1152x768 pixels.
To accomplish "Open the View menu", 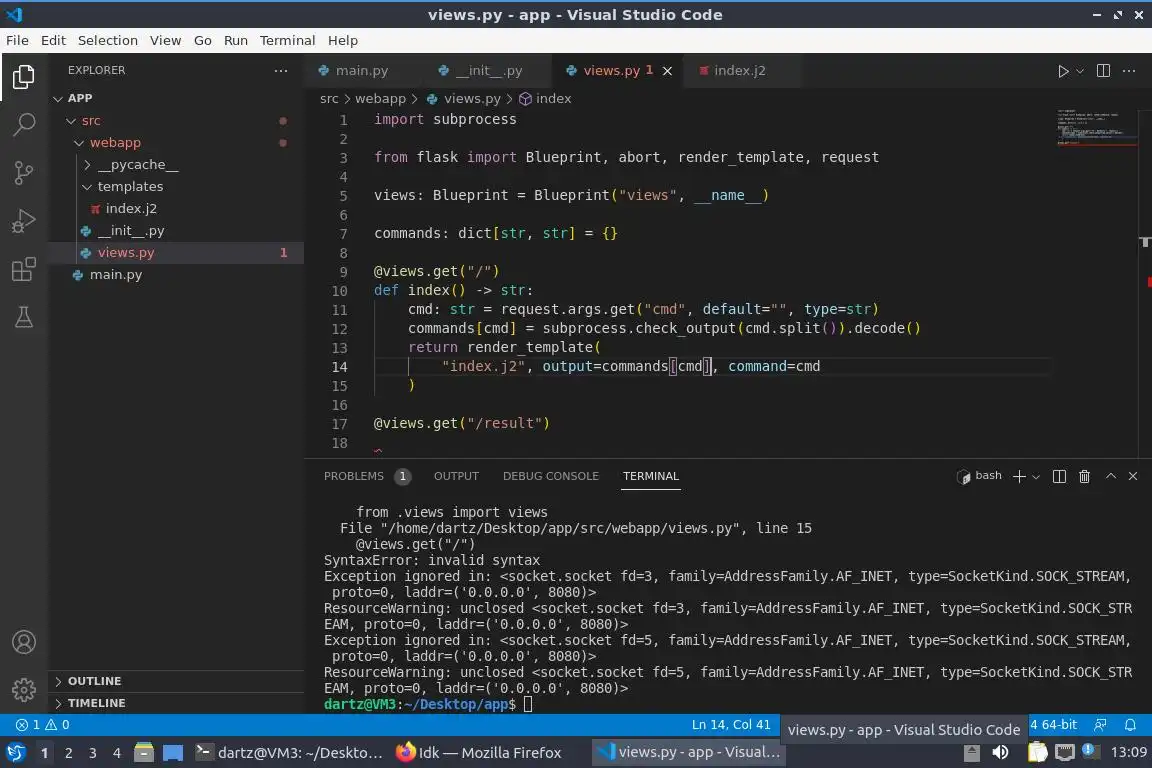I will pos(165,40).
